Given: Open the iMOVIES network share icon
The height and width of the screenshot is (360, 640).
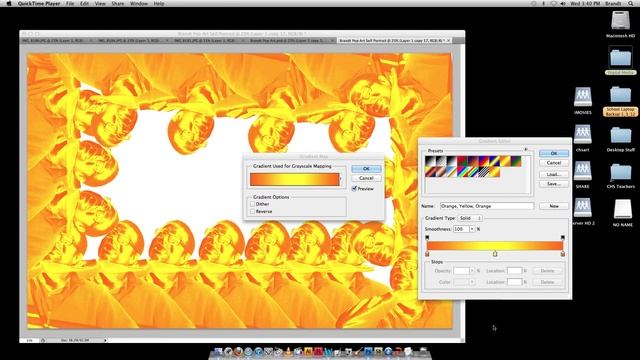Looking at the screenshot, I should point(582,97).
